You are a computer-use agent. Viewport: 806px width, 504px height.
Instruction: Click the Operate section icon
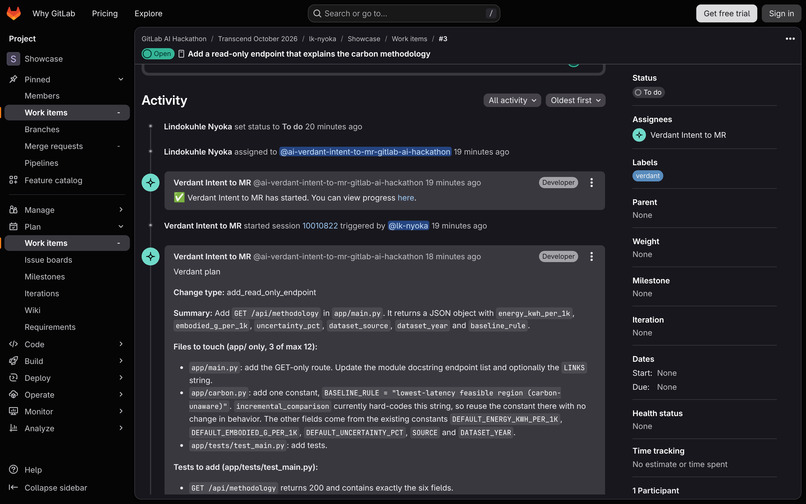coord(13,394)
